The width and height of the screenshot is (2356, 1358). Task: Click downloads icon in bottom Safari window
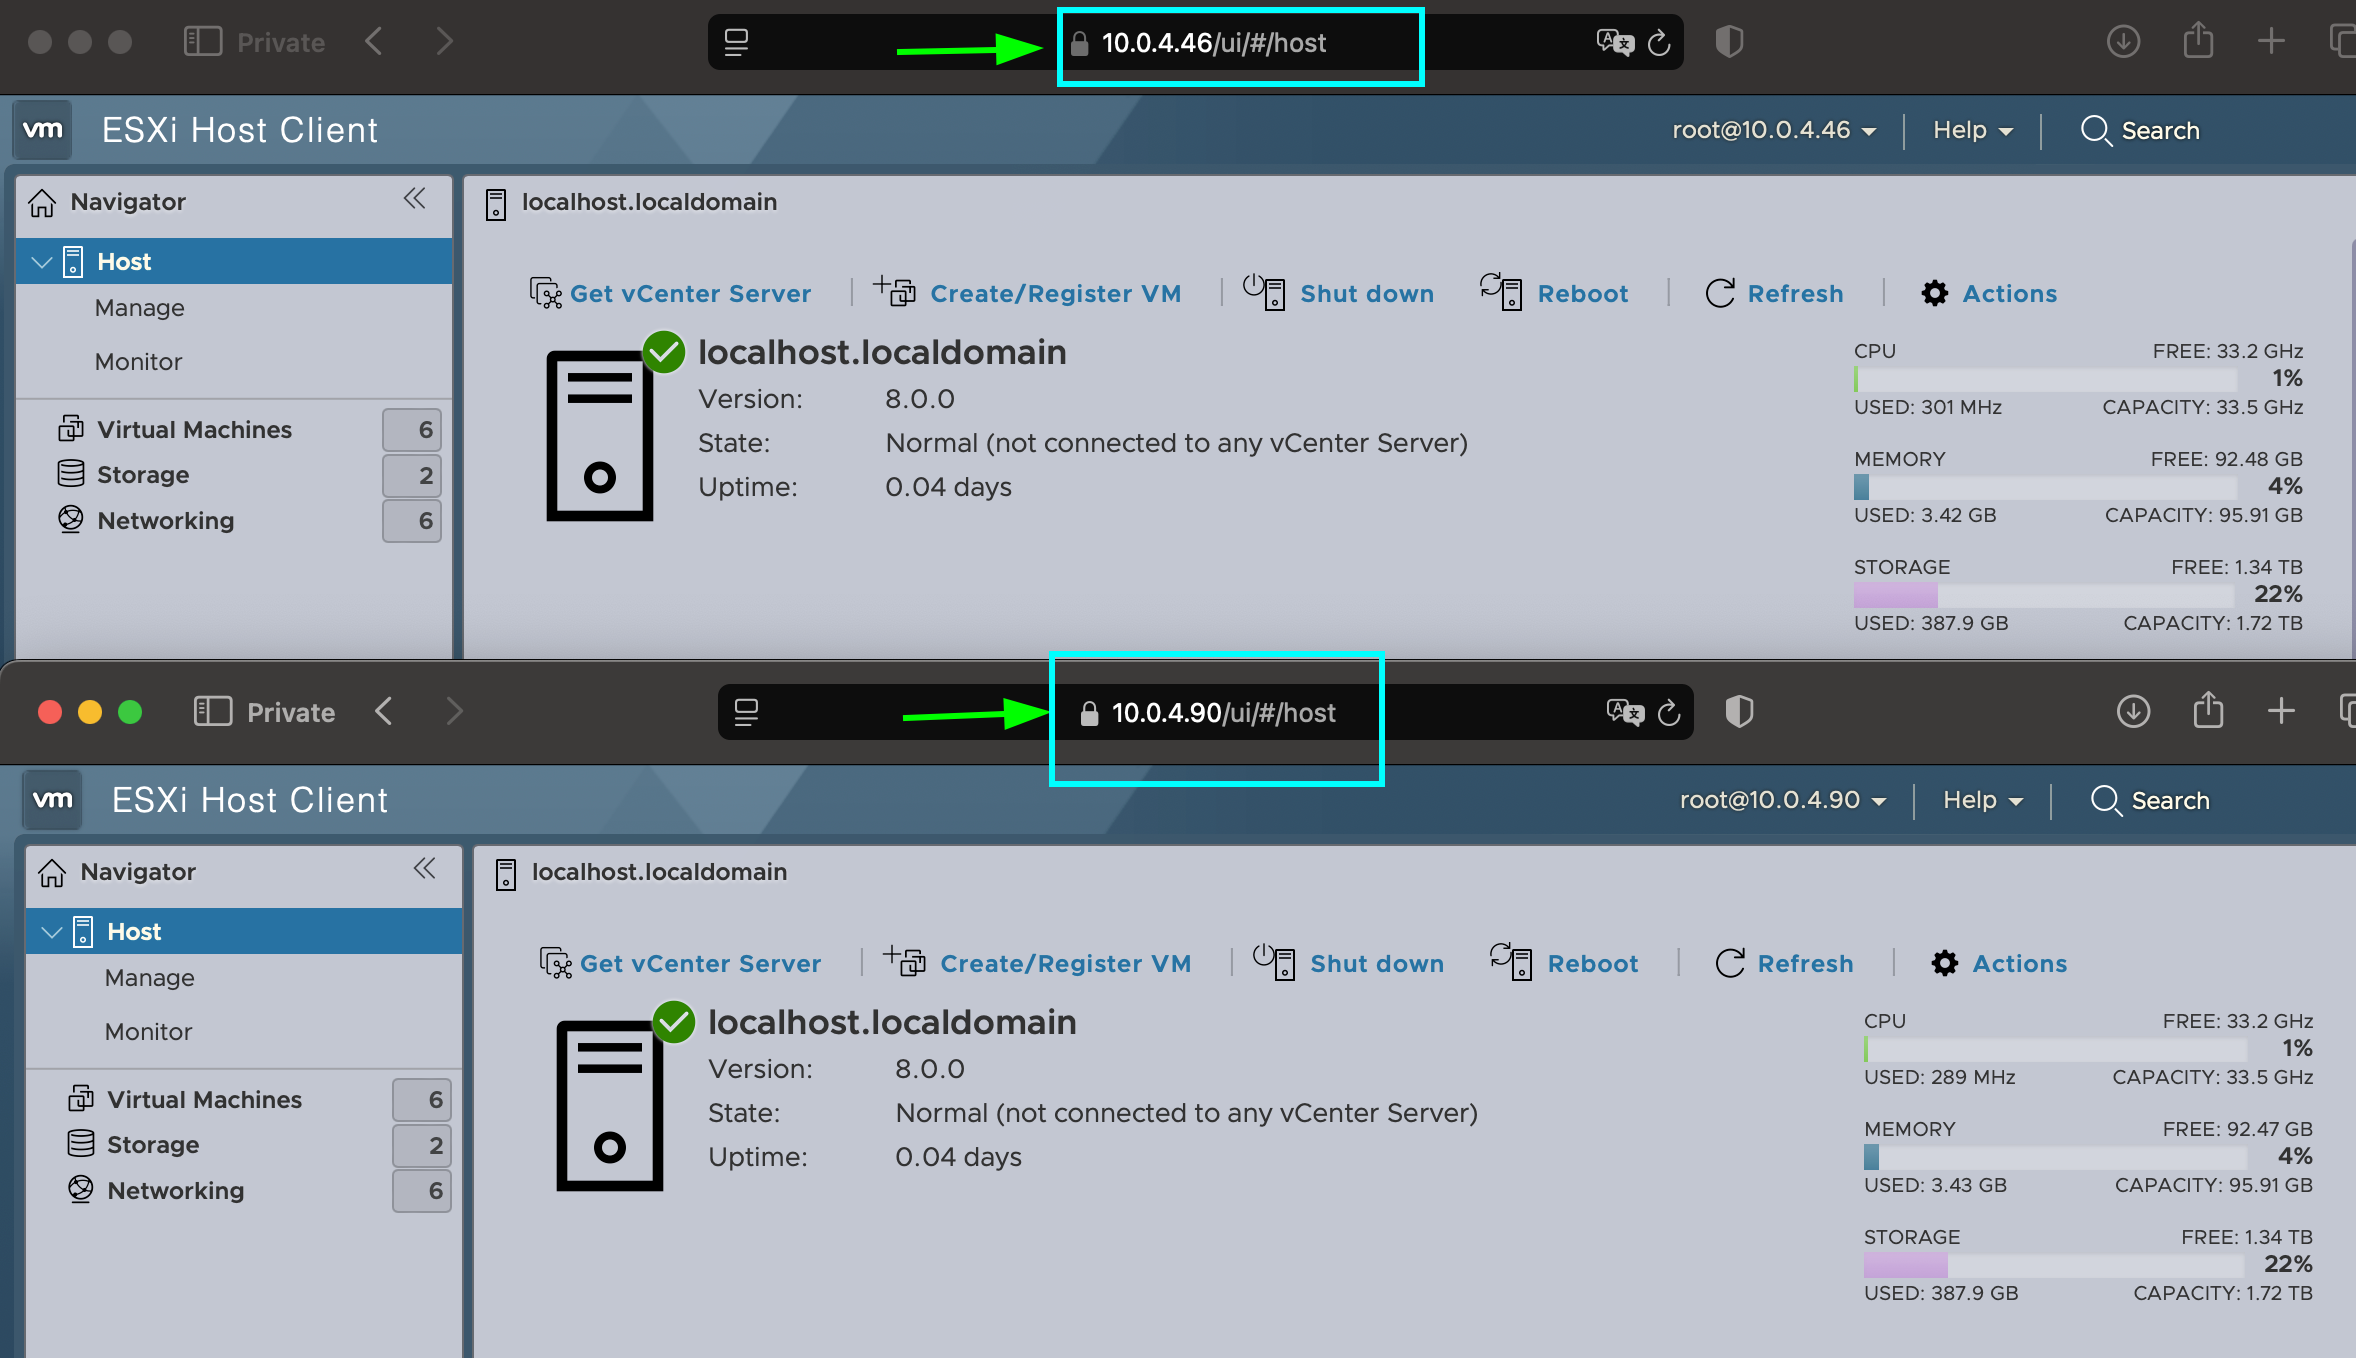tap(2133, 712)
